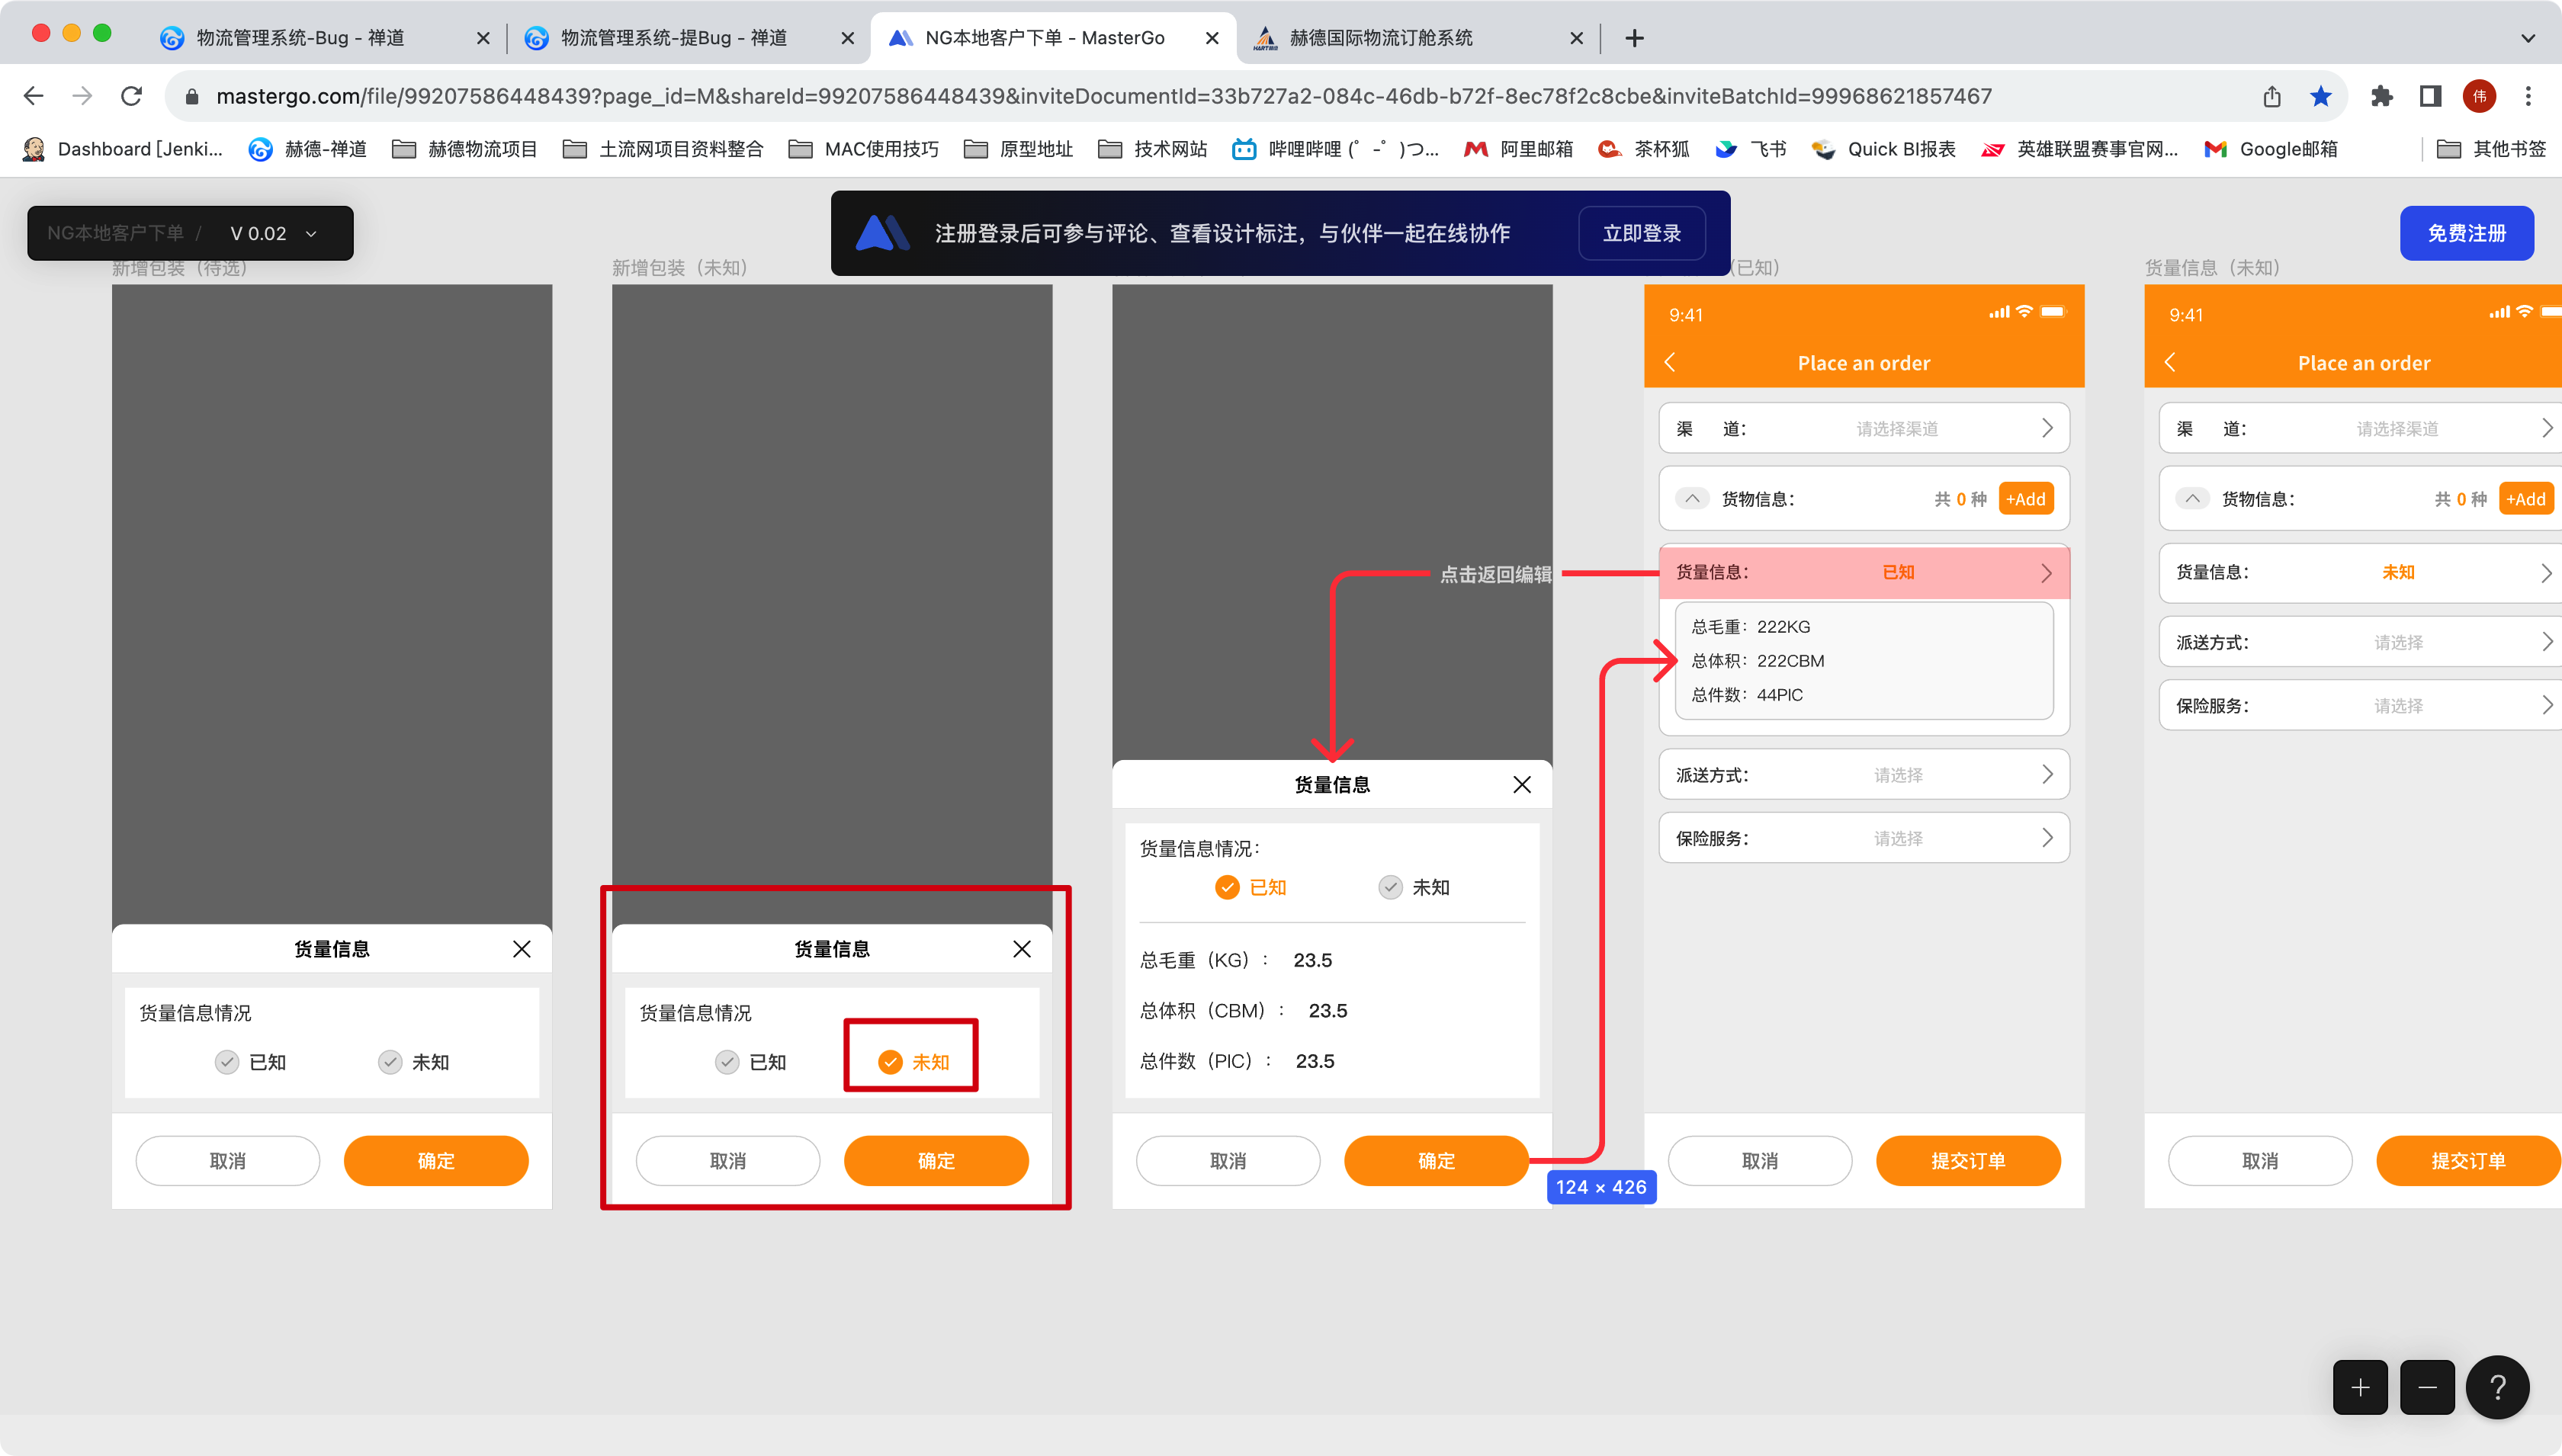
Task: Collapse 货物信息 section with up chevron
Action: point(1692,498)
